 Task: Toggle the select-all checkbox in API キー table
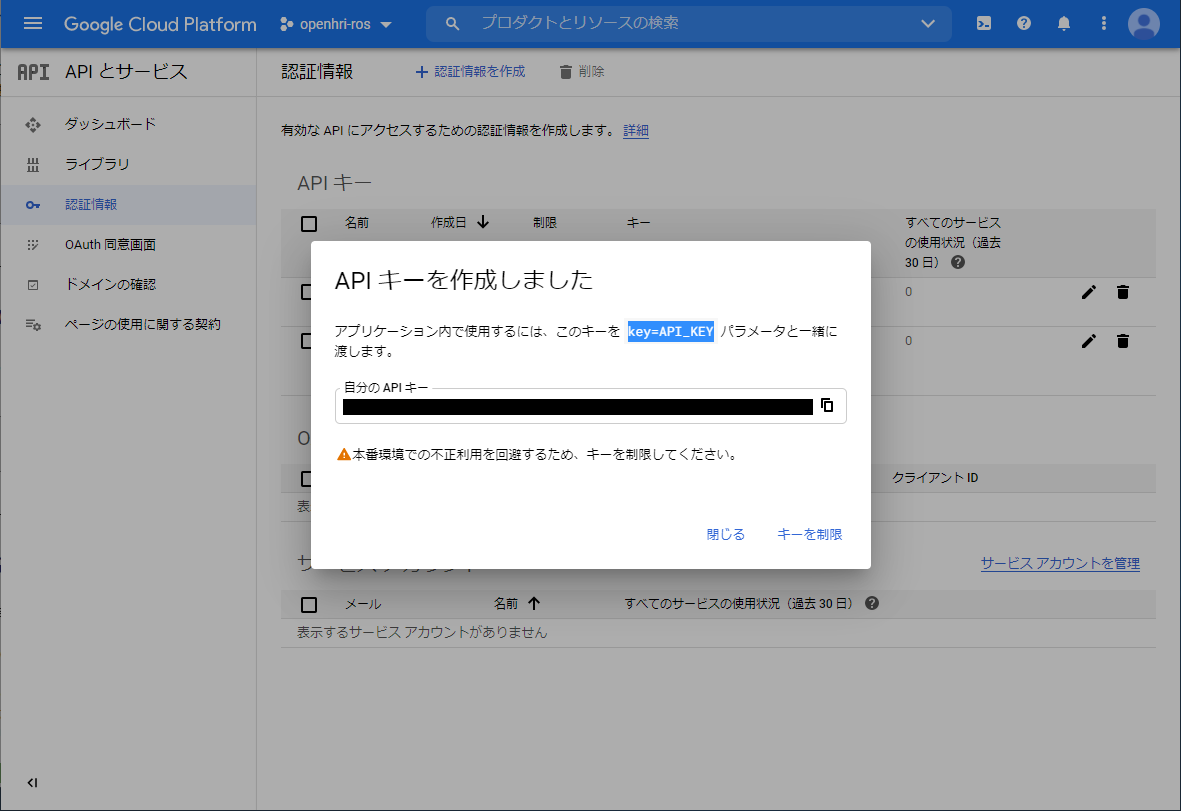[x=309, y=224]
